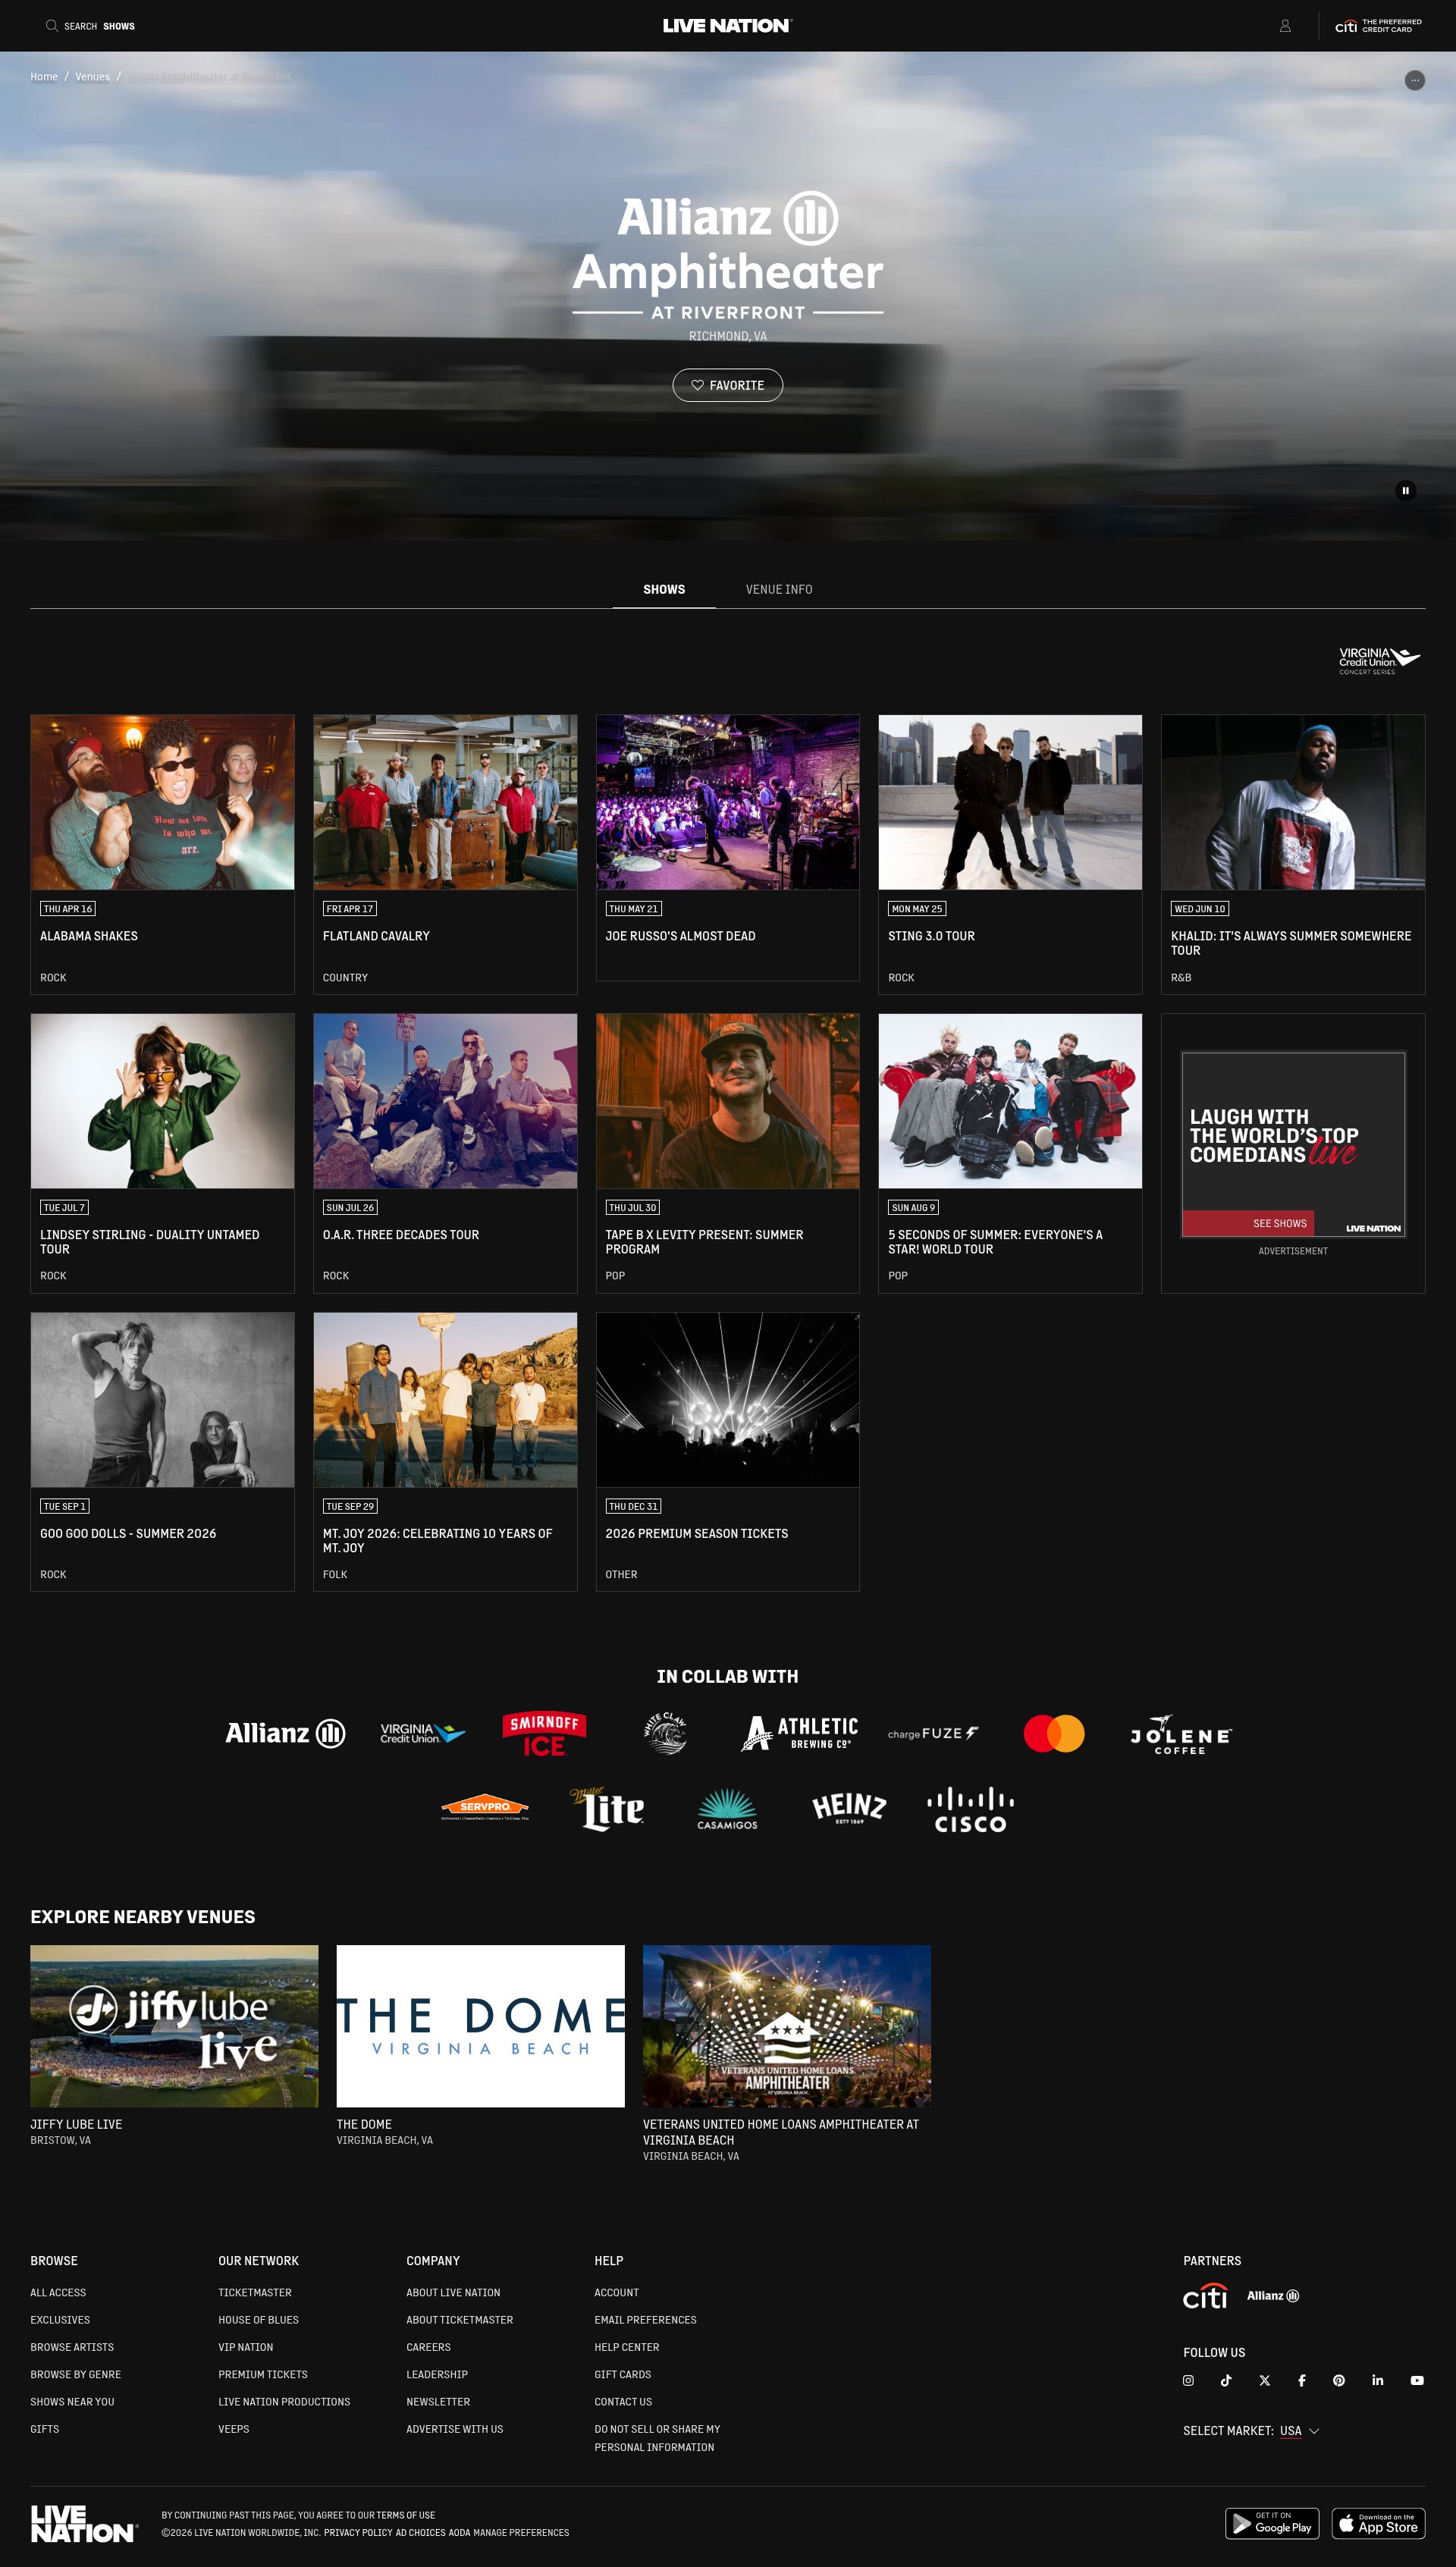Open Live Nation TikTok page
The width and height of the screenshot is (1456, 2567).
(1226, 2380)
